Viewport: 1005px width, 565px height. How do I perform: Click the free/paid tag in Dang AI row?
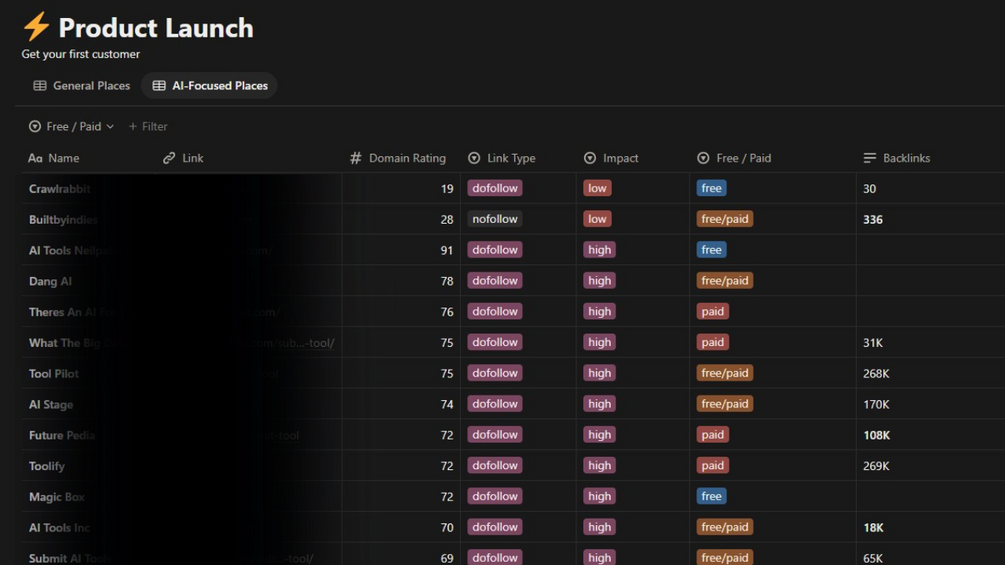[725, 281]
